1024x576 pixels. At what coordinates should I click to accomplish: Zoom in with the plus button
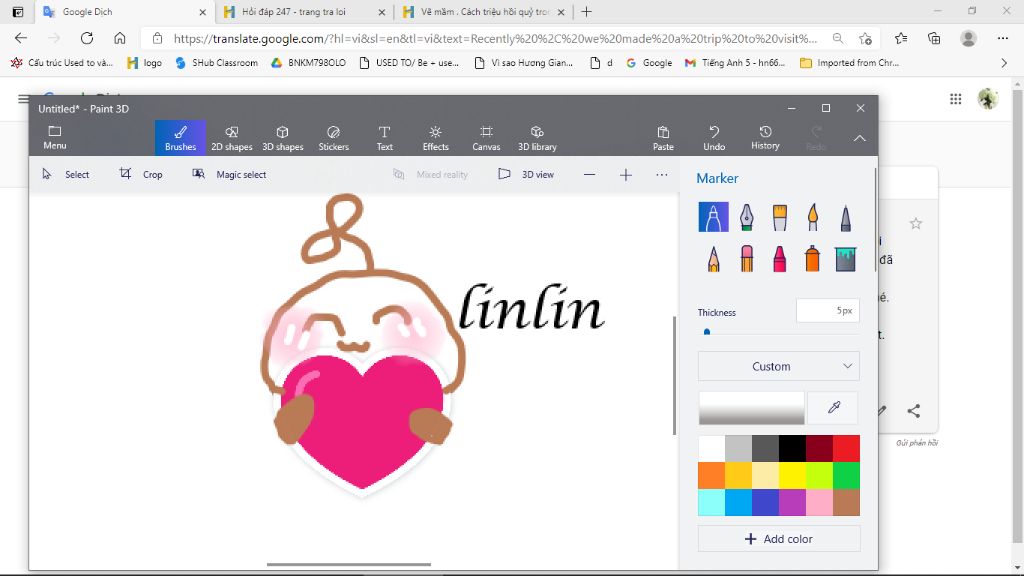click(x=626, y=174)
